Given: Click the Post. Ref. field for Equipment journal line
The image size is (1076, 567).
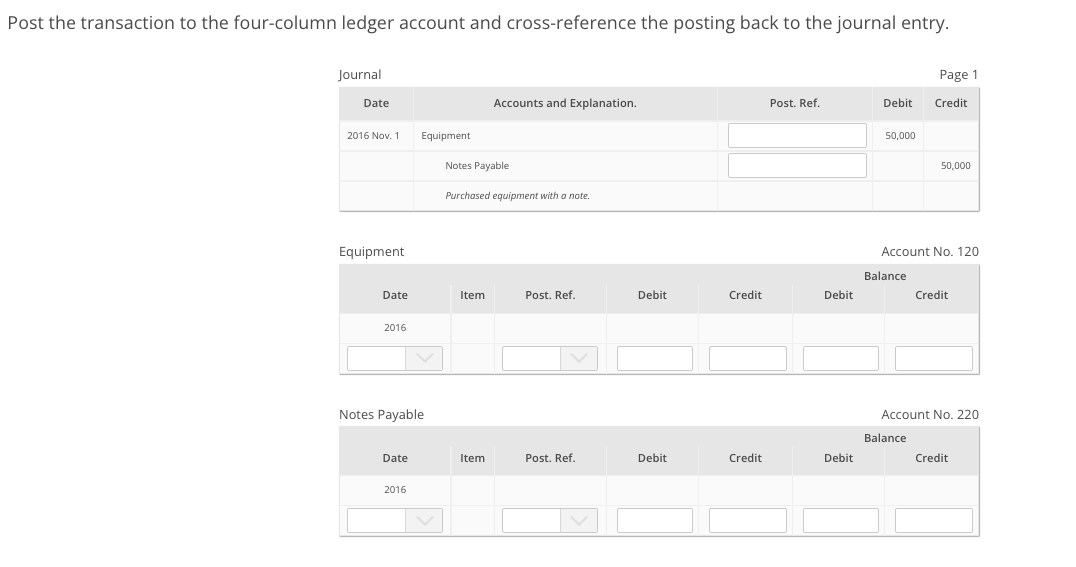Looking at the screenshot, I should click(x=797, y=135).
